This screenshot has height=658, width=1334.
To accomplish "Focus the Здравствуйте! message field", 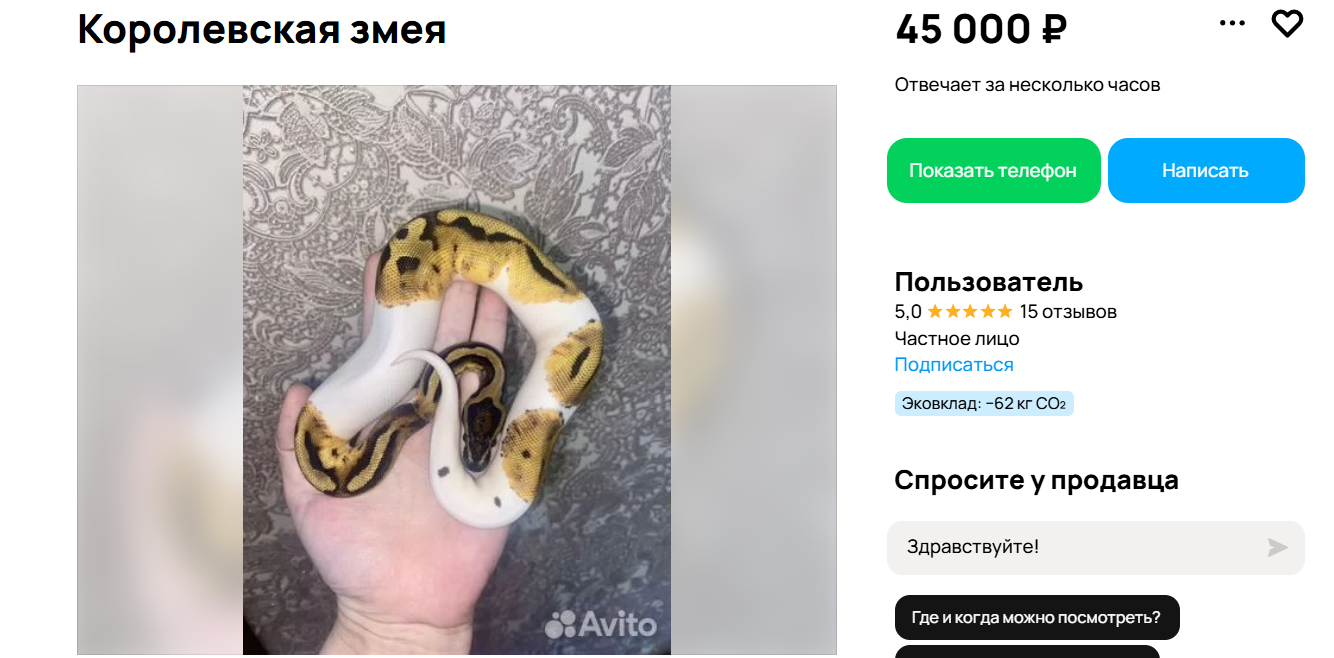I will [1075, 547].
